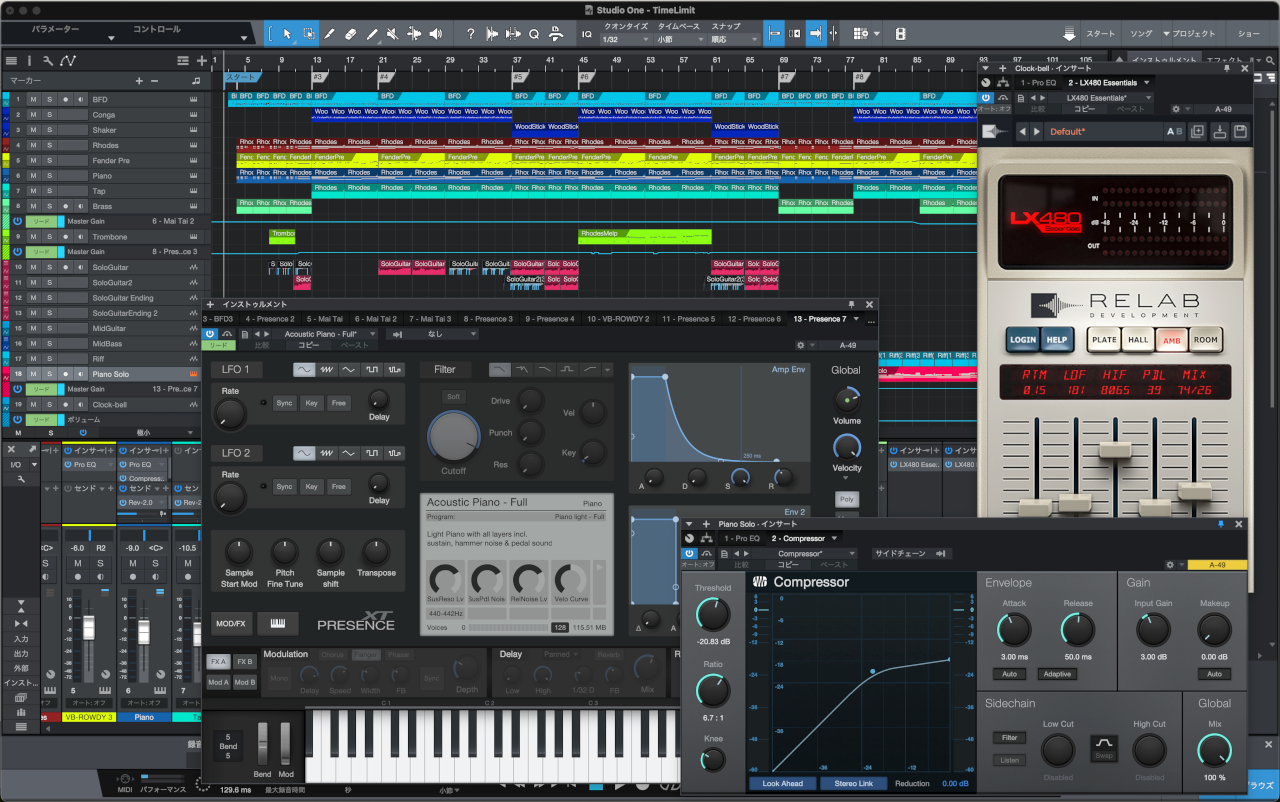This screenshot has height=802, width=1280.
Task: Switch to the 8 - Presence 3 tab
Action: click(488, 319)
